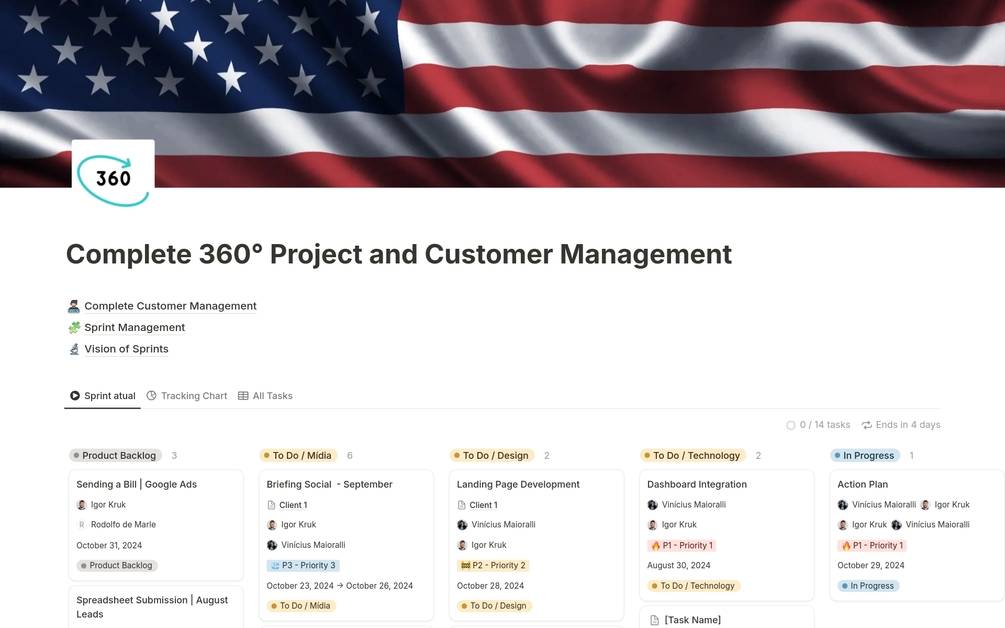Open the Vision of Sprints link
1005x628 pixels.
(x=127, y=348)
